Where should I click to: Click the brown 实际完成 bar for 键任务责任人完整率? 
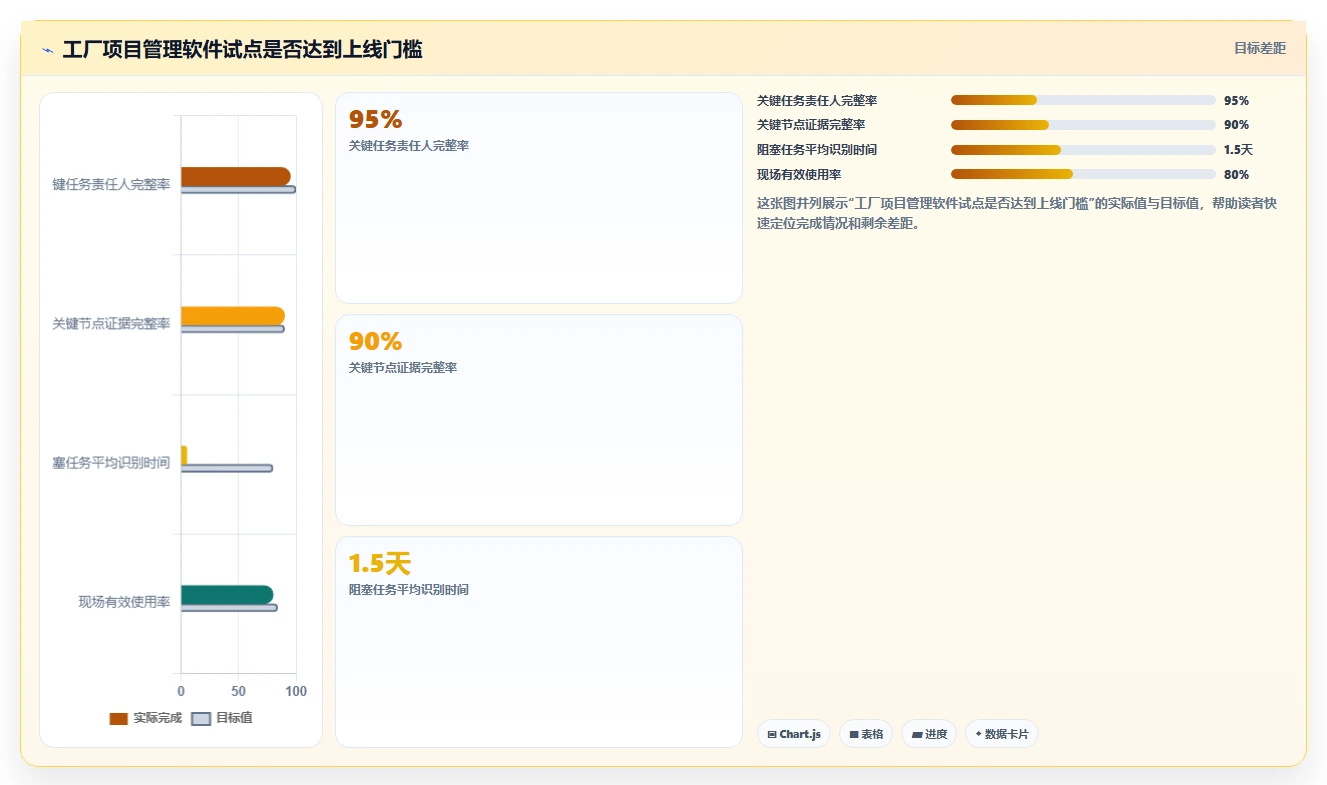pyautogui.click(x=236, y=176)
